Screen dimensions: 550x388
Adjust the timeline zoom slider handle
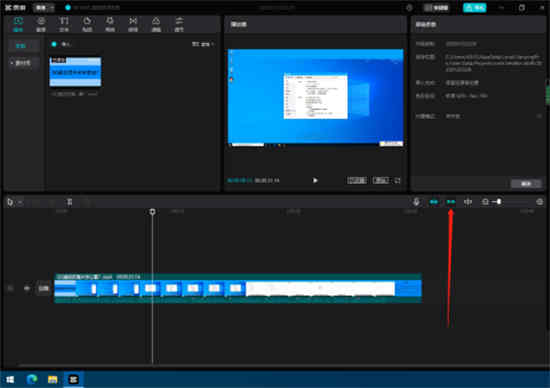[x=499, y=202]
